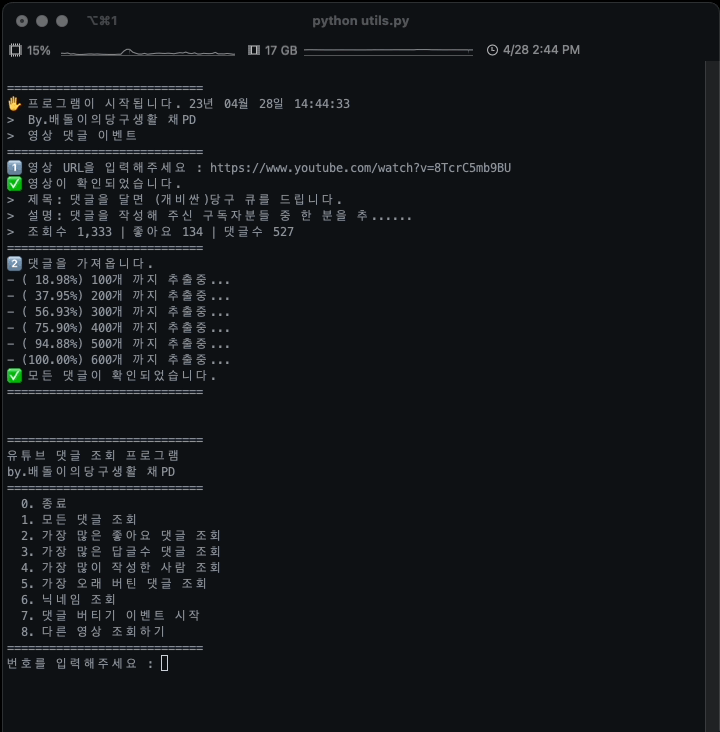
Task: Click the green check before 영상이 확인되었습니다
Action: tap(14, 184)
